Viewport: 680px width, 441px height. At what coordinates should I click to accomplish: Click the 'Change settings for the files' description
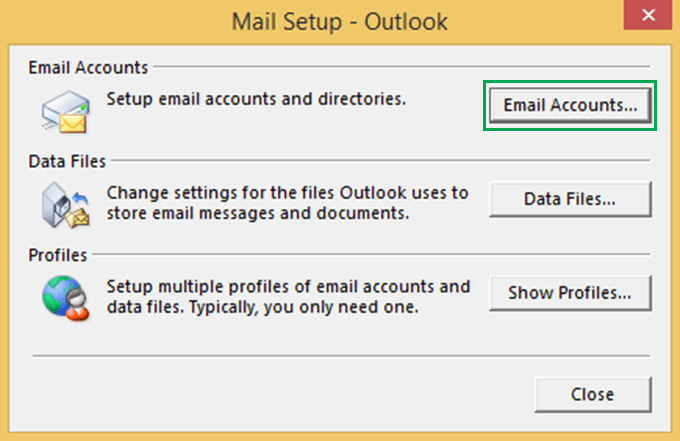(x=287, y=191)
